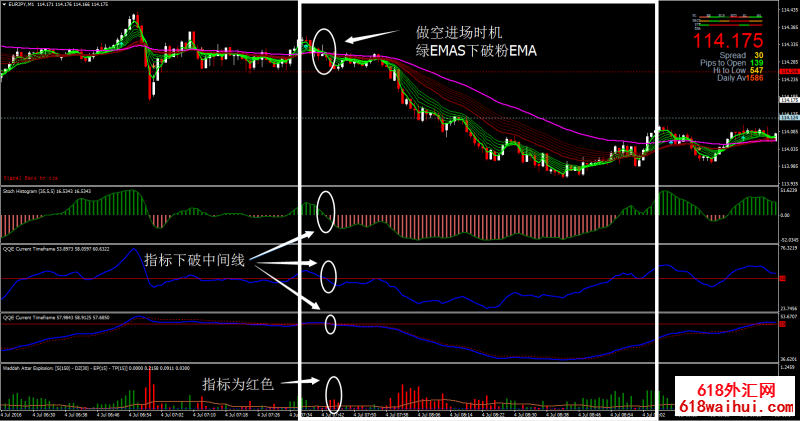Select the Daily Av 1586 readout
800x421 pixels.
click(x=740, y=78)
